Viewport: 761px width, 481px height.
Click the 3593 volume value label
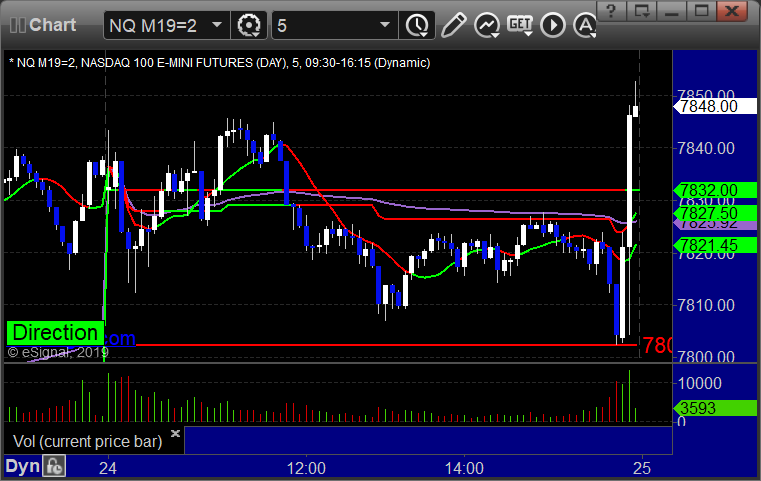pyautogui.click(x=715, y=408)
